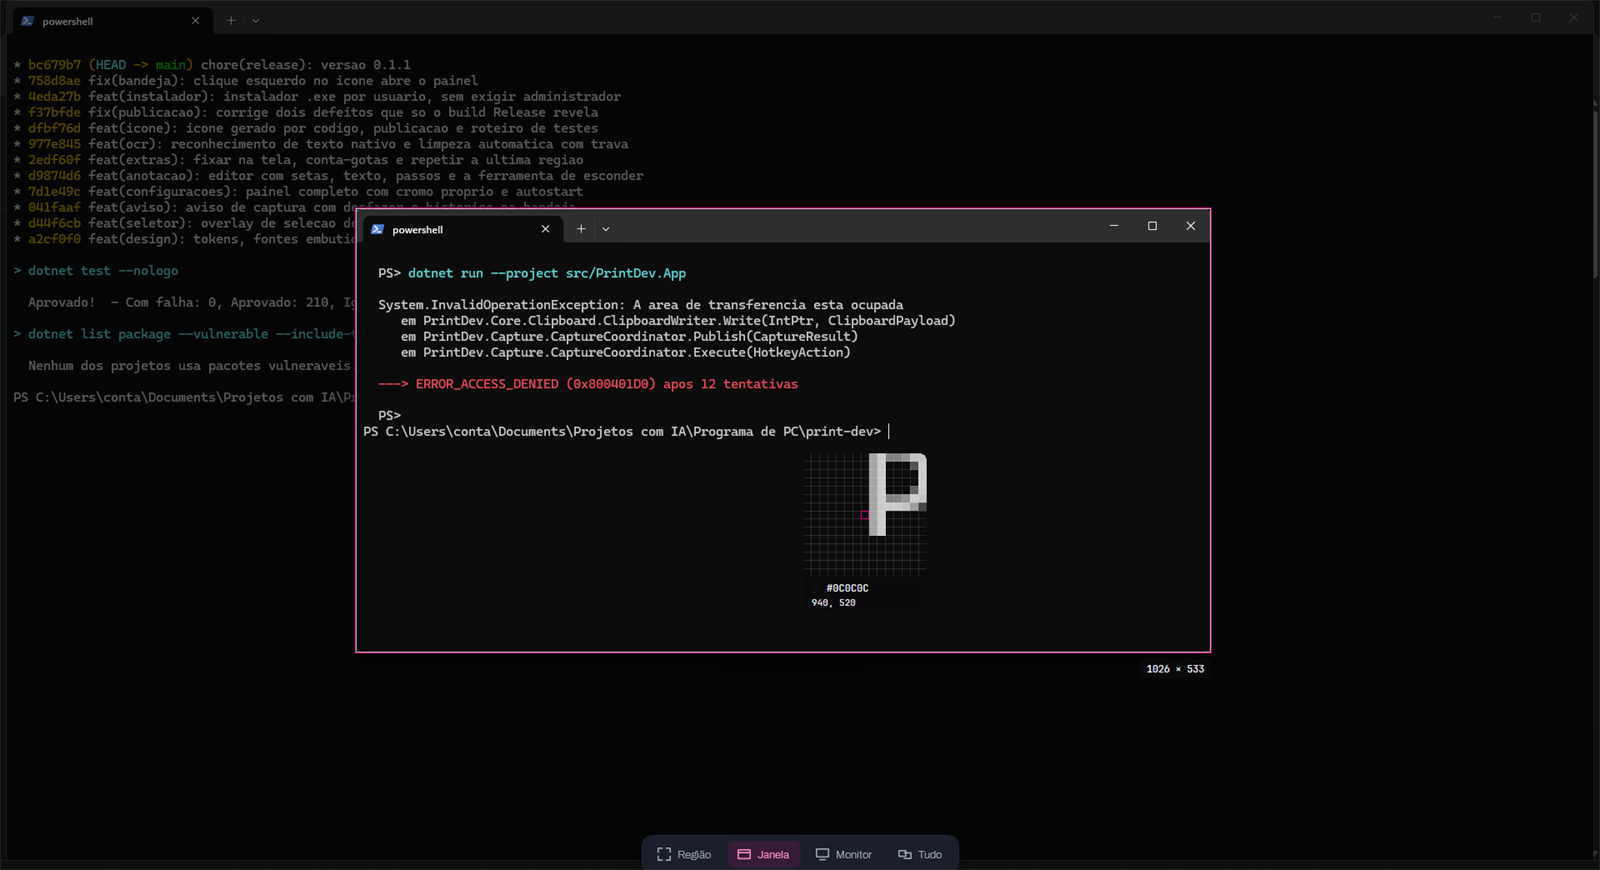
Task: Close the front powershell window
Action: 1190,226
